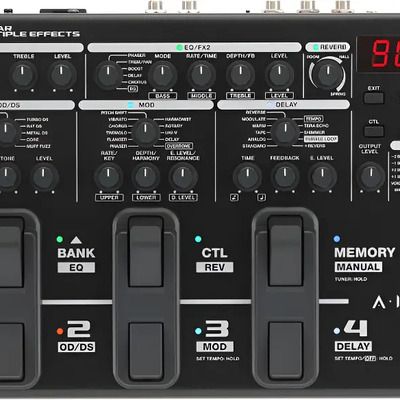Adjust the delay TIME knob

point(247,176)
